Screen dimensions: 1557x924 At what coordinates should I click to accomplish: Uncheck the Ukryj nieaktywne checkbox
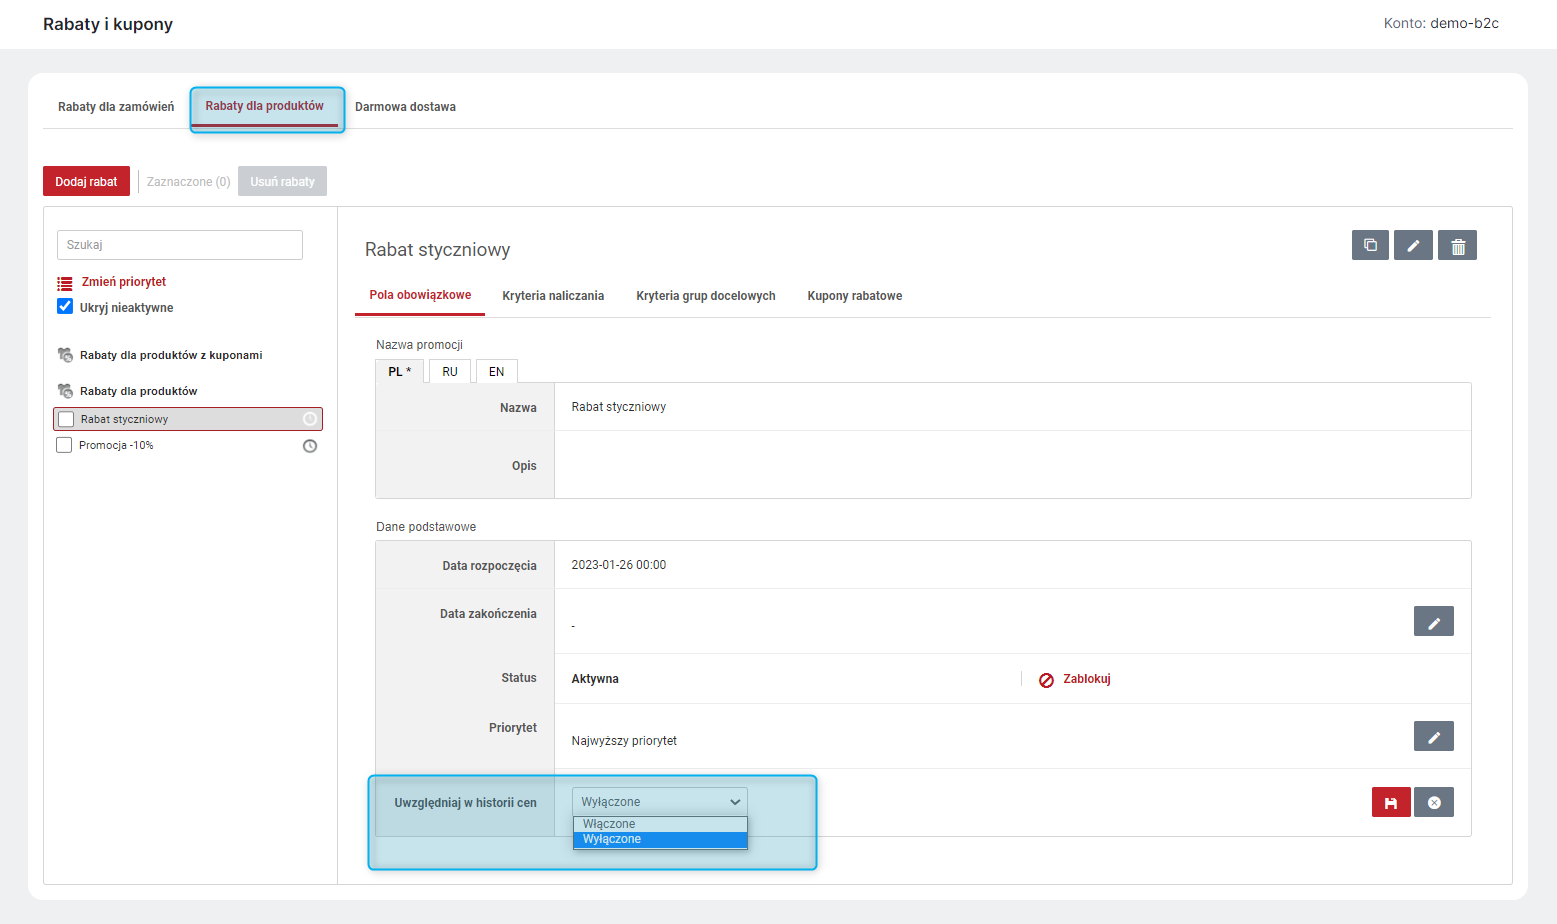(x=65, y=306)
